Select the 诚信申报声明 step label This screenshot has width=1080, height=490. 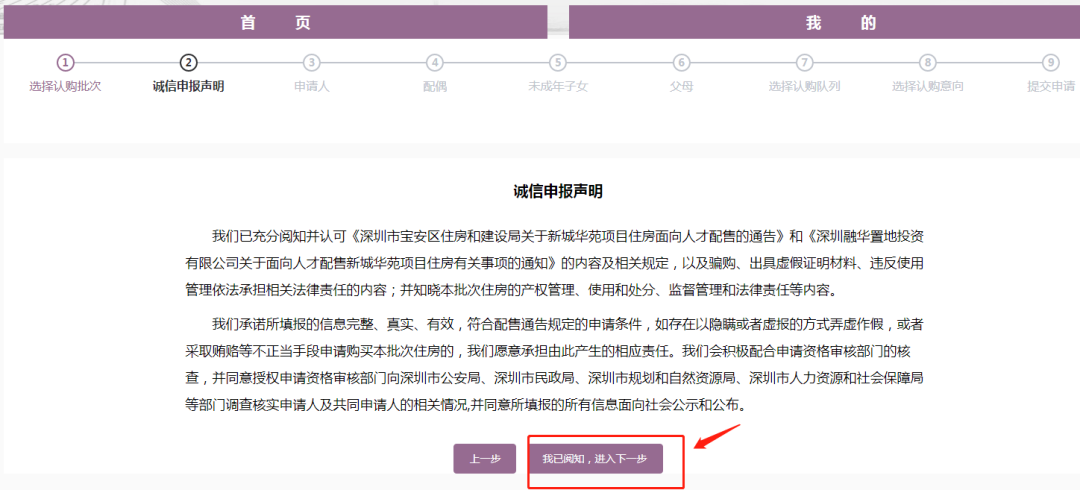pyautogui.click(x=188, y=87)
